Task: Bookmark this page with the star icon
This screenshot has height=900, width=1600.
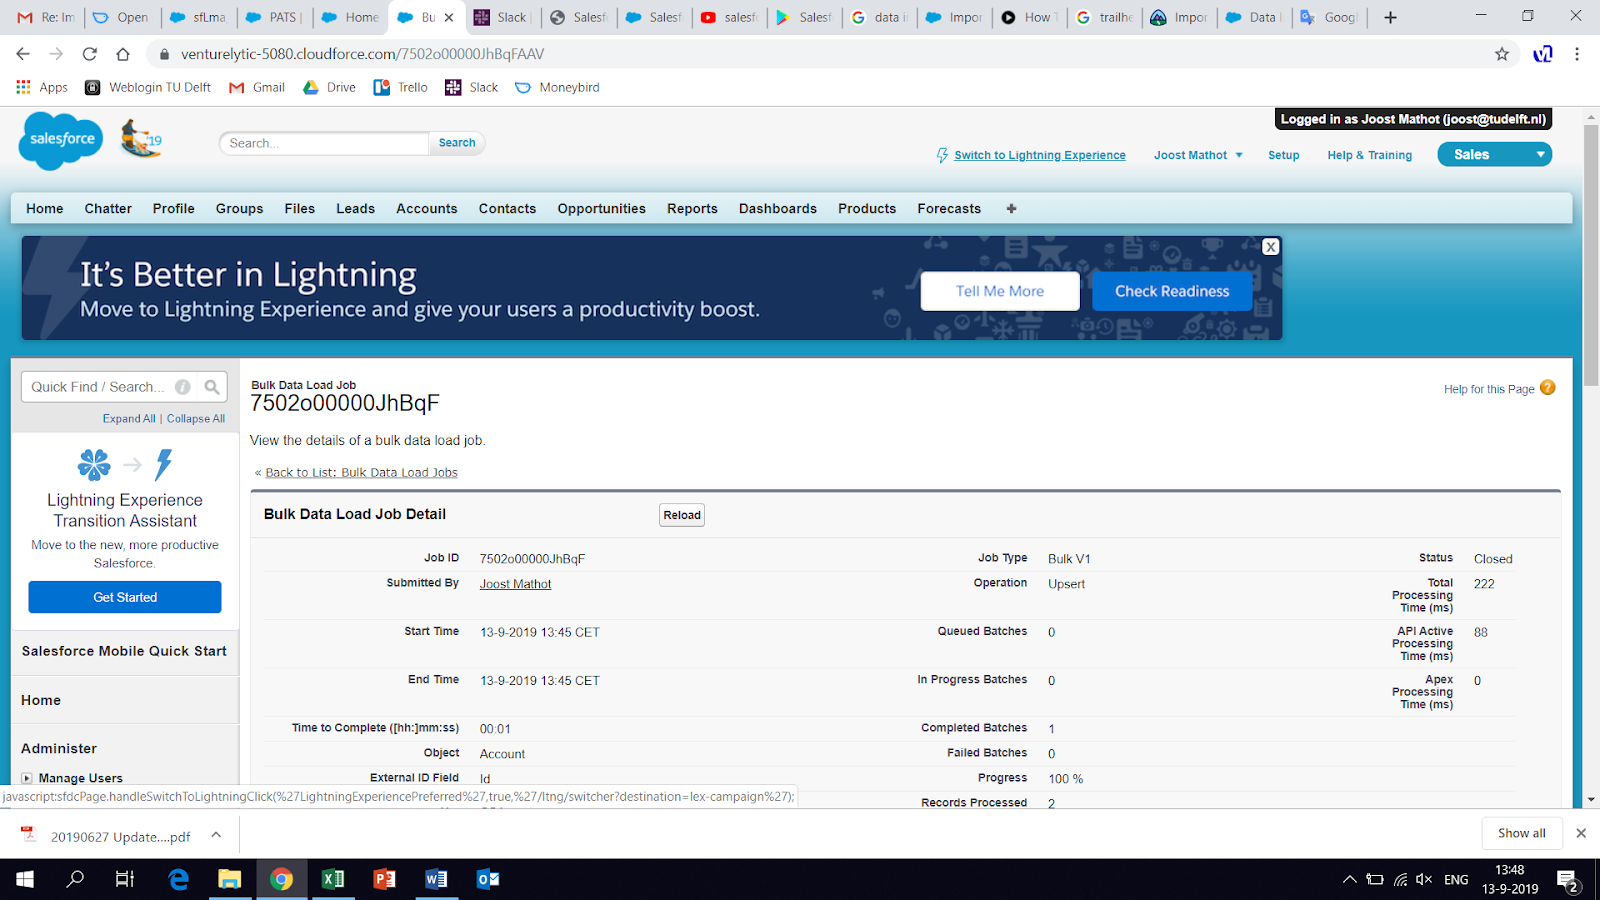Action: tap(1502, 54)
